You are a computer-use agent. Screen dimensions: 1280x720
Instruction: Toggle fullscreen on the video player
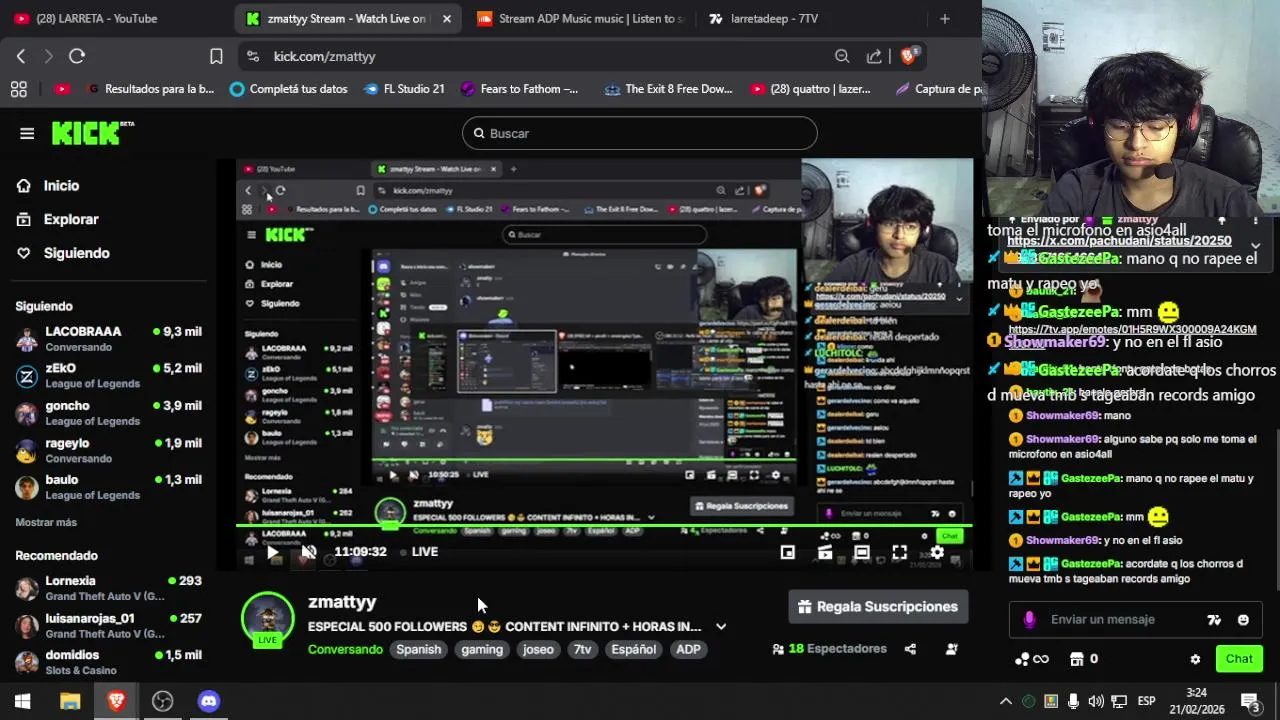tap(900, 552)
